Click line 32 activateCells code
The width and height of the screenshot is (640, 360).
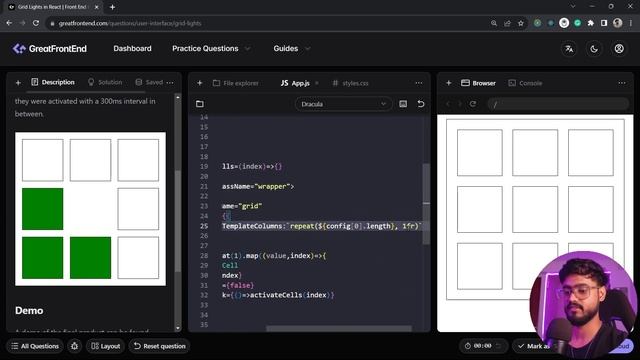point(278,295)
